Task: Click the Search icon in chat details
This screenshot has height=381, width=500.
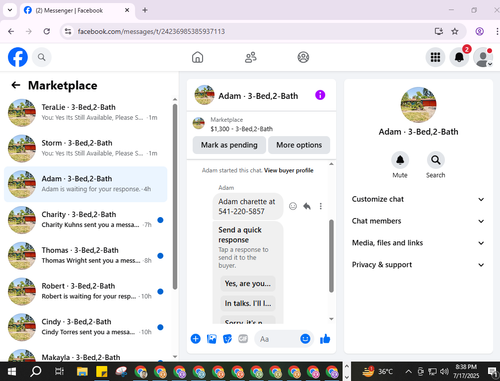Action: 436,160
